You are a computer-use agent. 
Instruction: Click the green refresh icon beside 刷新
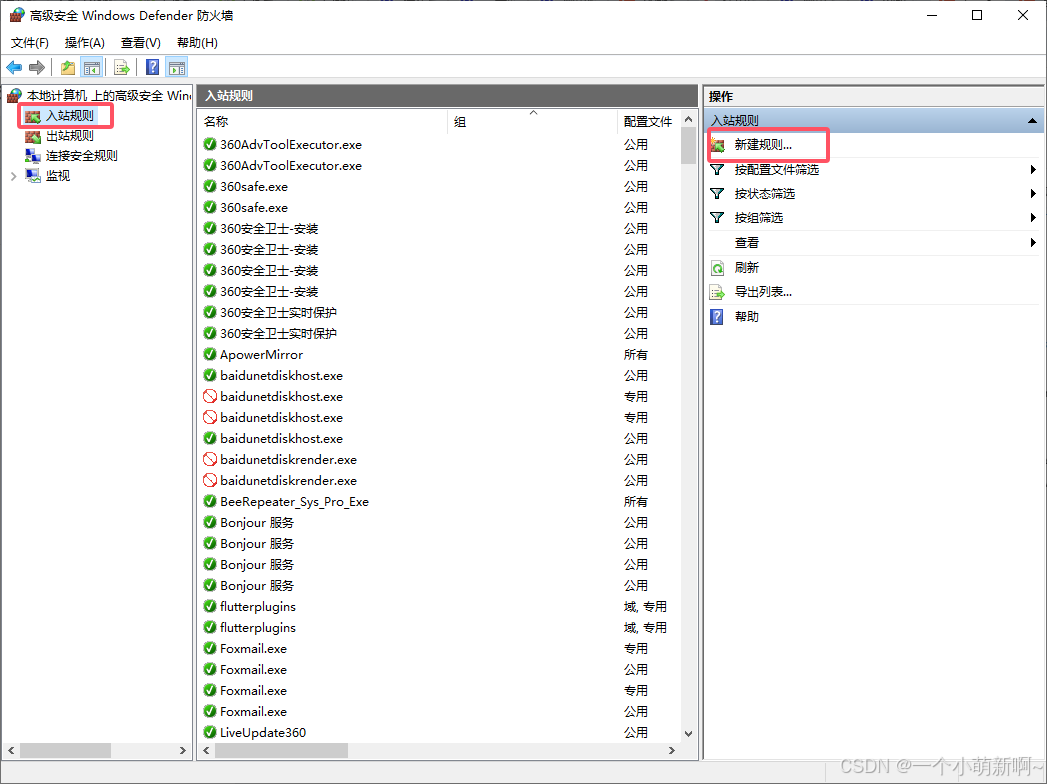click(717, 268)
